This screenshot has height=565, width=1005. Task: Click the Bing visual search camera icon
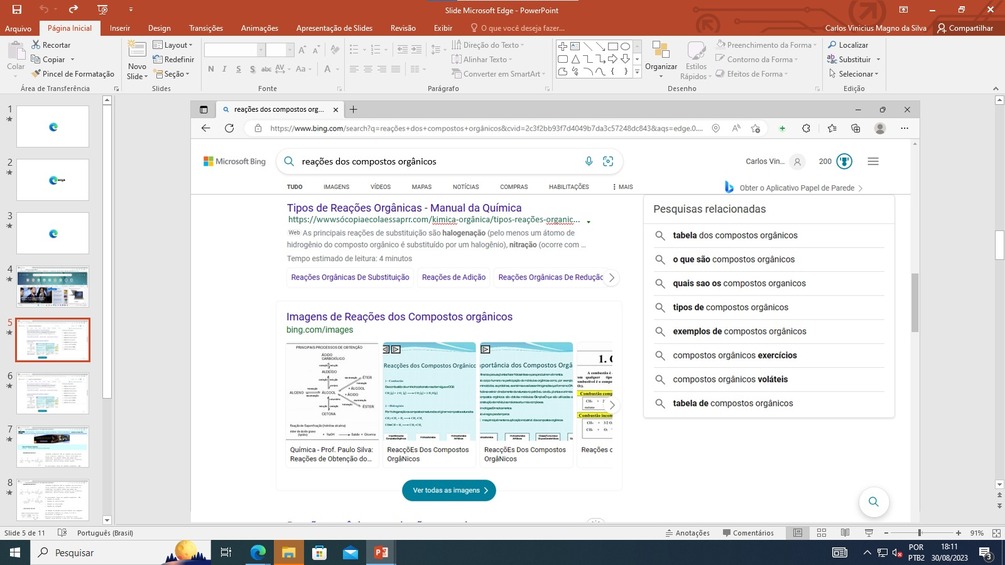(x=608, y=161)
